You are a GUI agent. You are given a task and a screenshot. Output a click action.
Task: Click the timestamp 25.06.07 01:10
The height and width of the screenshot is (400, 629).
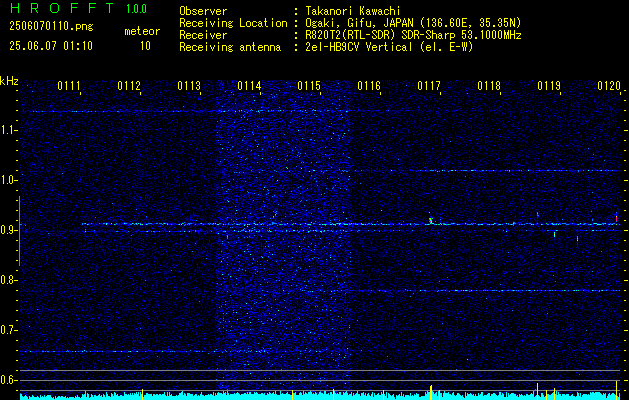51,46
